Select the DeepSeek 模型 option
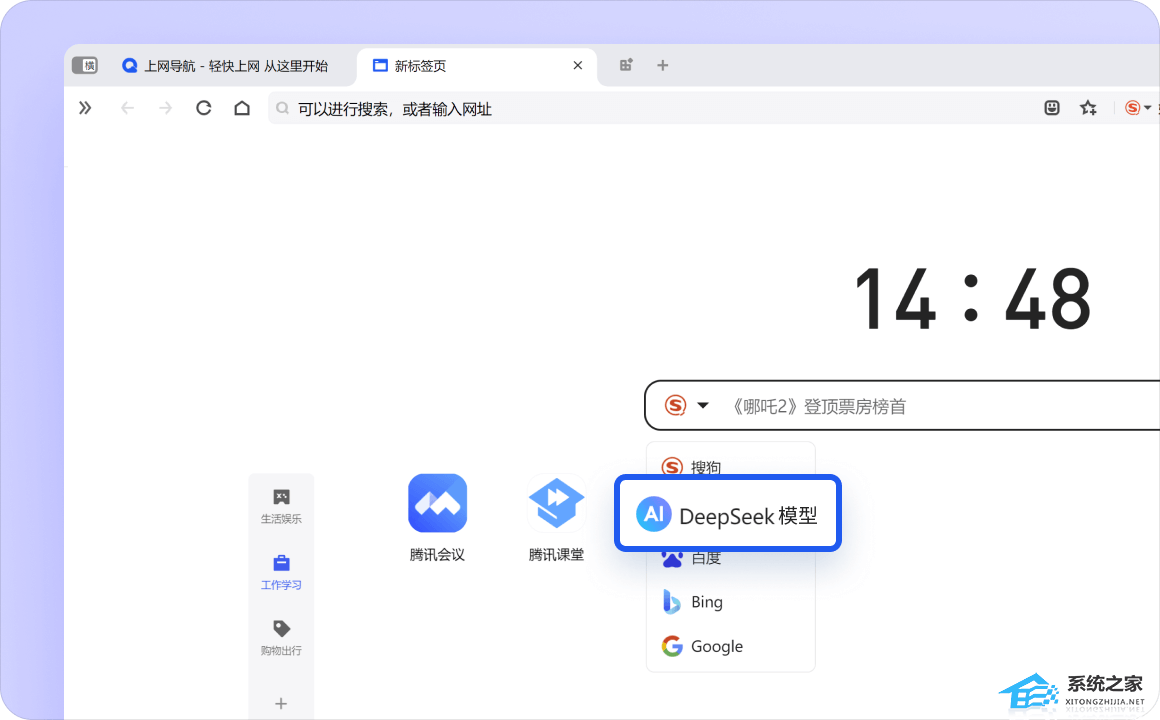 pos(728,514)
